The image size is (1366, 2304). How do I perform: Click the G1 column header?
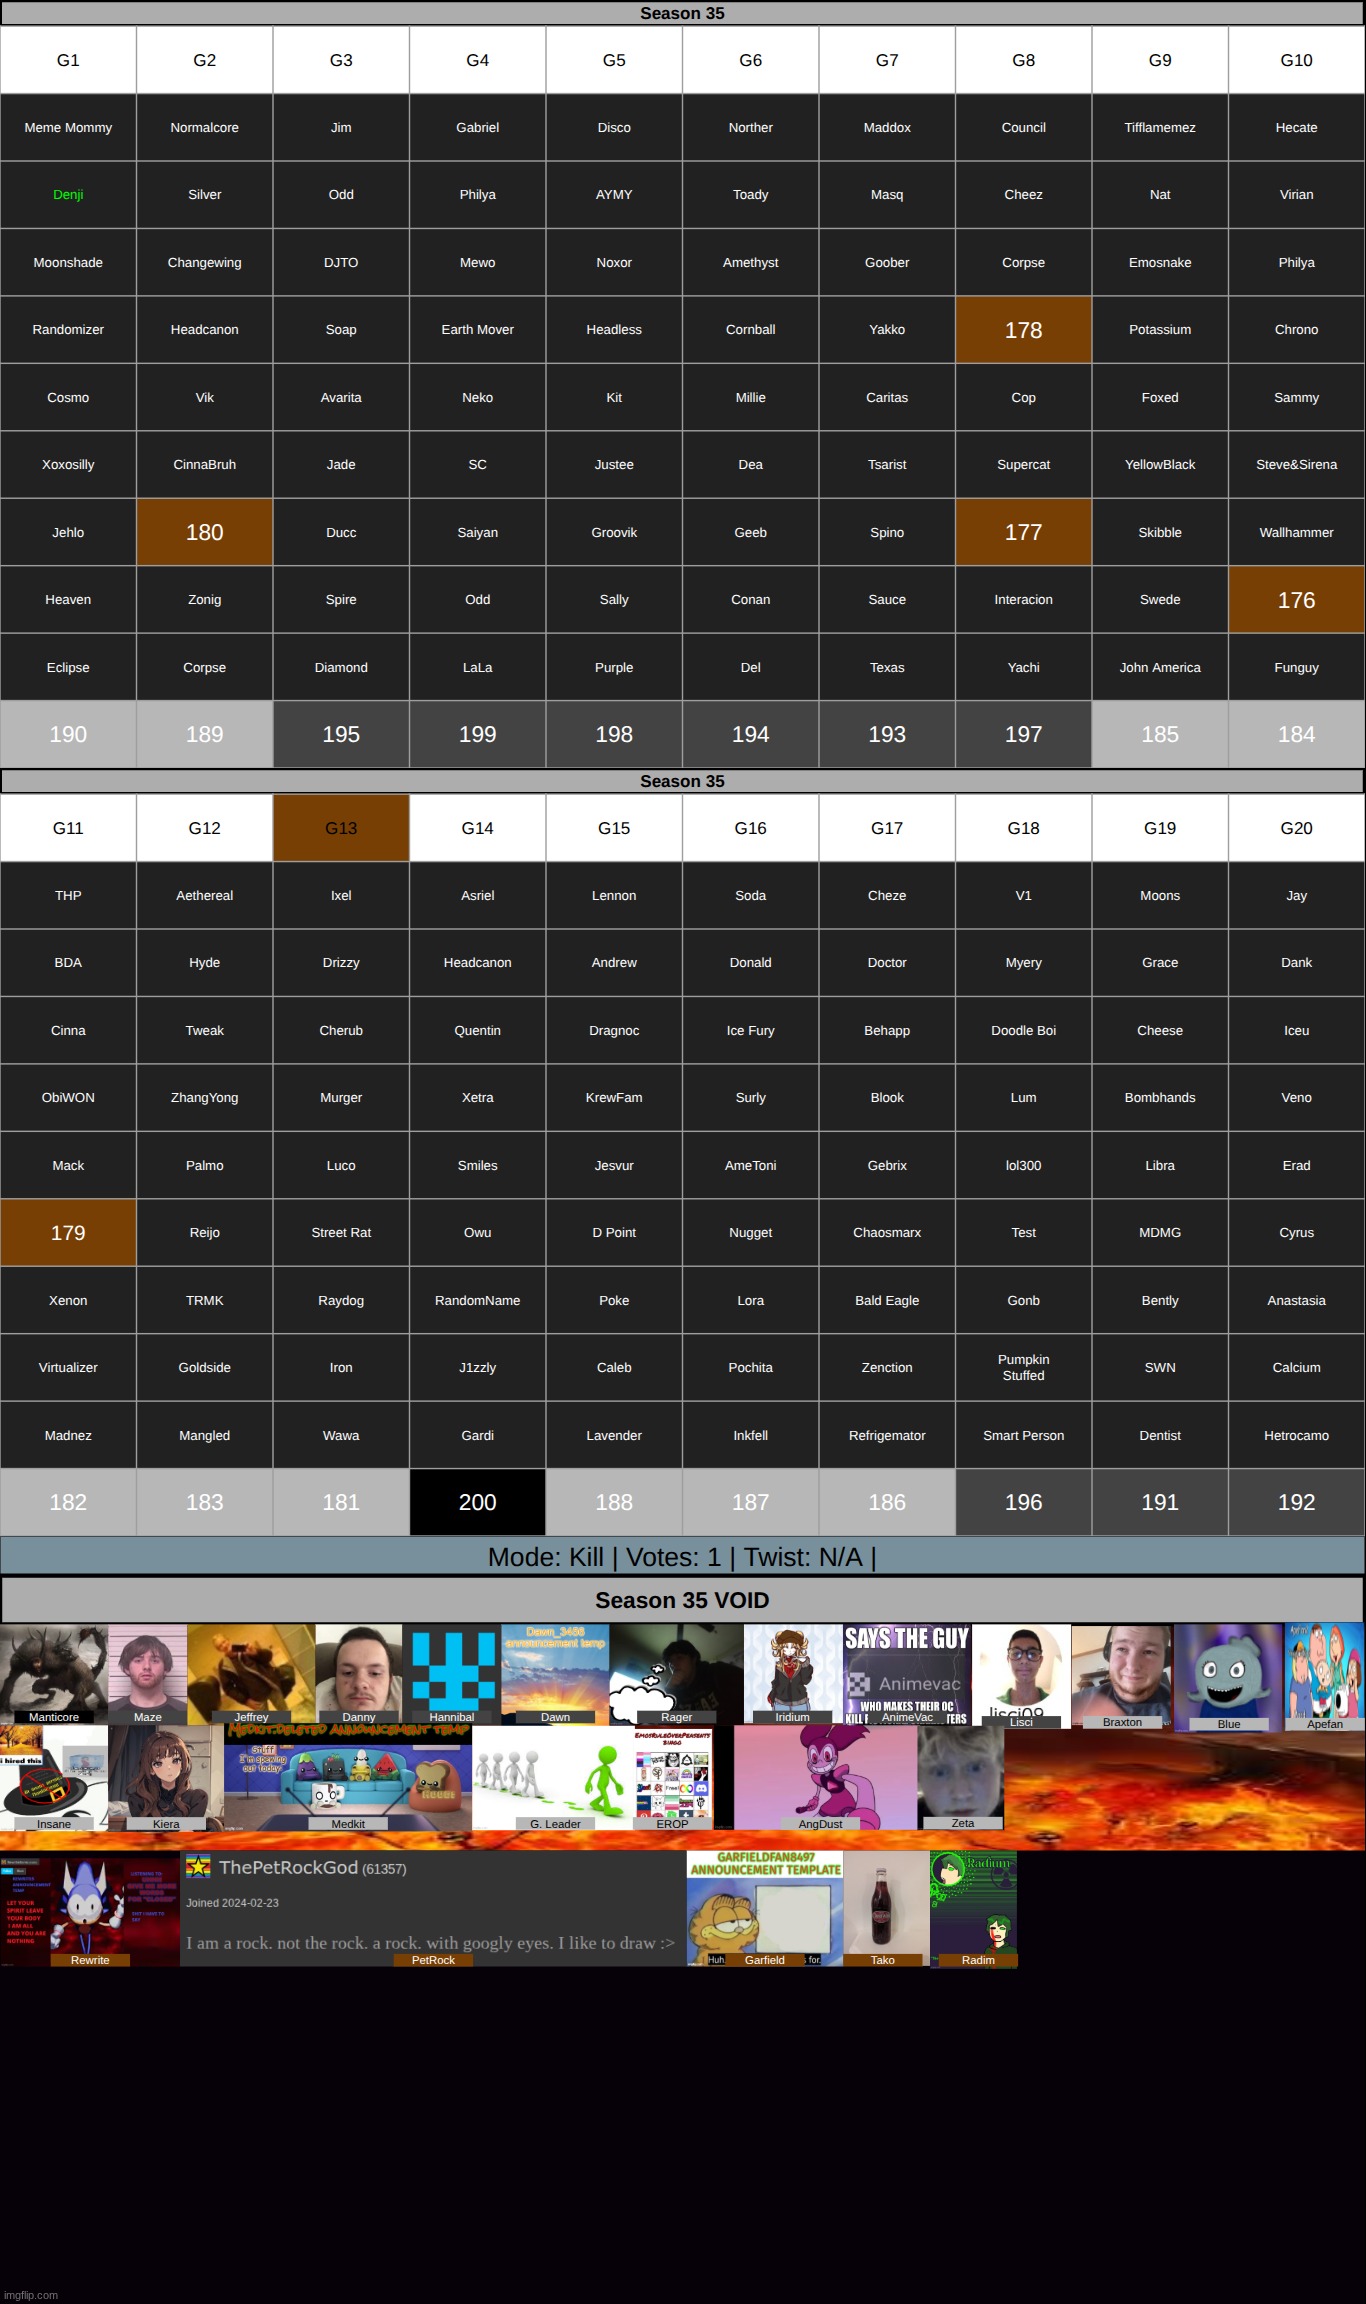[68, 60]
